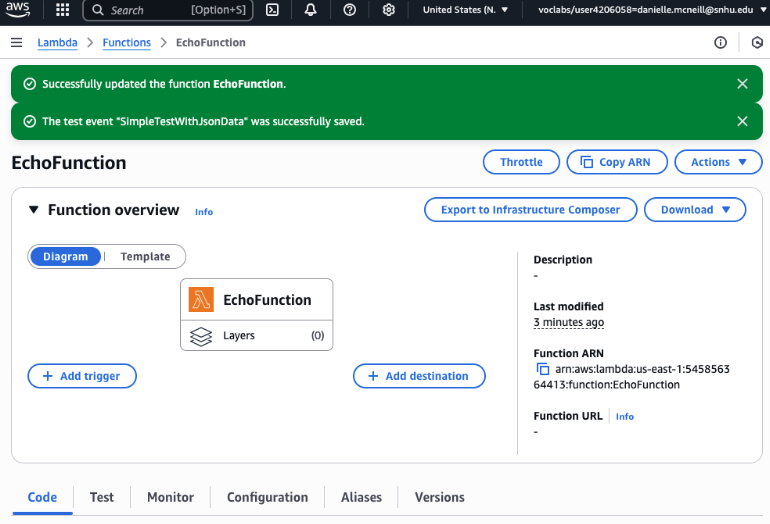Click the '3 minutes ago' timestamp
Image resolution: width=770 pixels, height=524 pixels.
click(x=569, y=322)
